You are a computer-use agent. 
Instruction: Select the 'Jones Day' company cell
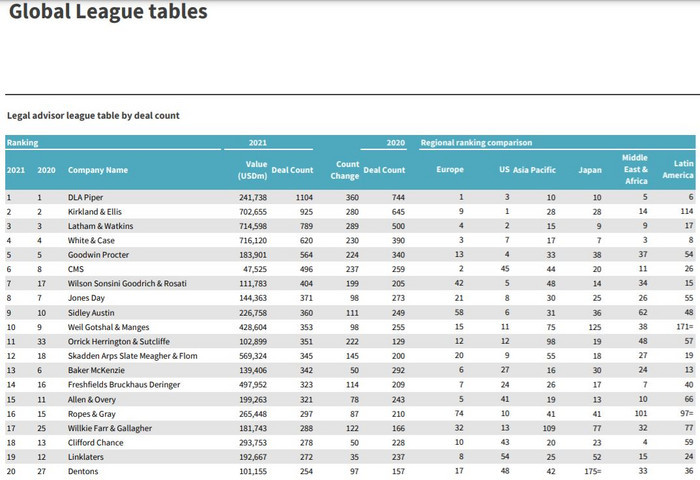pyautogui.click(x=86, y=298)
